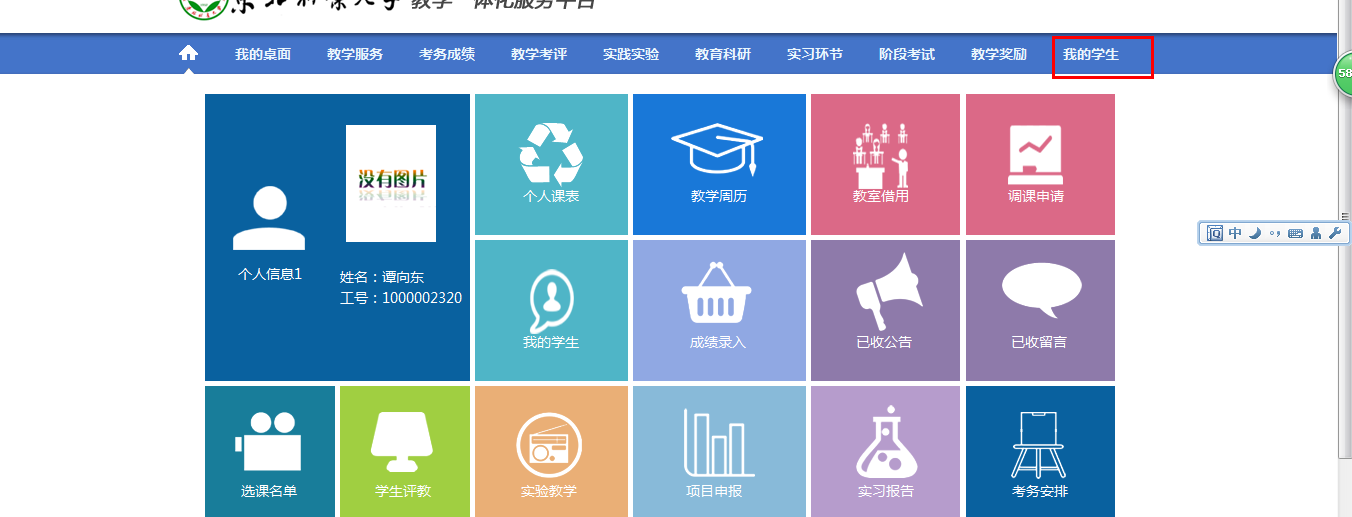Open the 已收公告 megaphone tile
The height and width of the screenshot is (517, 1352).
point(884,309)
